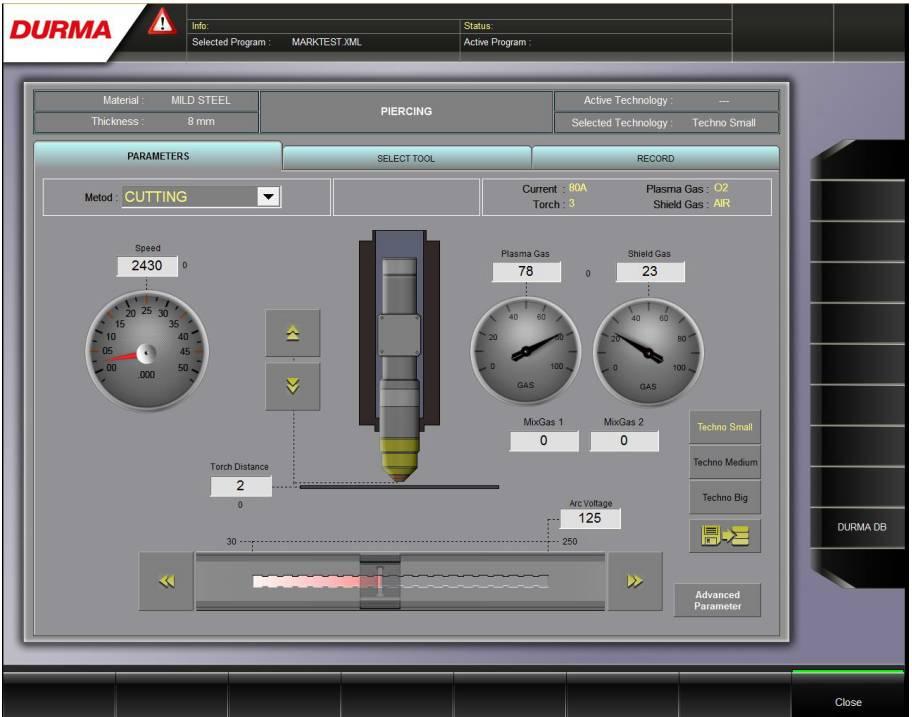Click the plasma torch illustration
The width and height of the screenshot is (912, 717).
tap(399, 355)
